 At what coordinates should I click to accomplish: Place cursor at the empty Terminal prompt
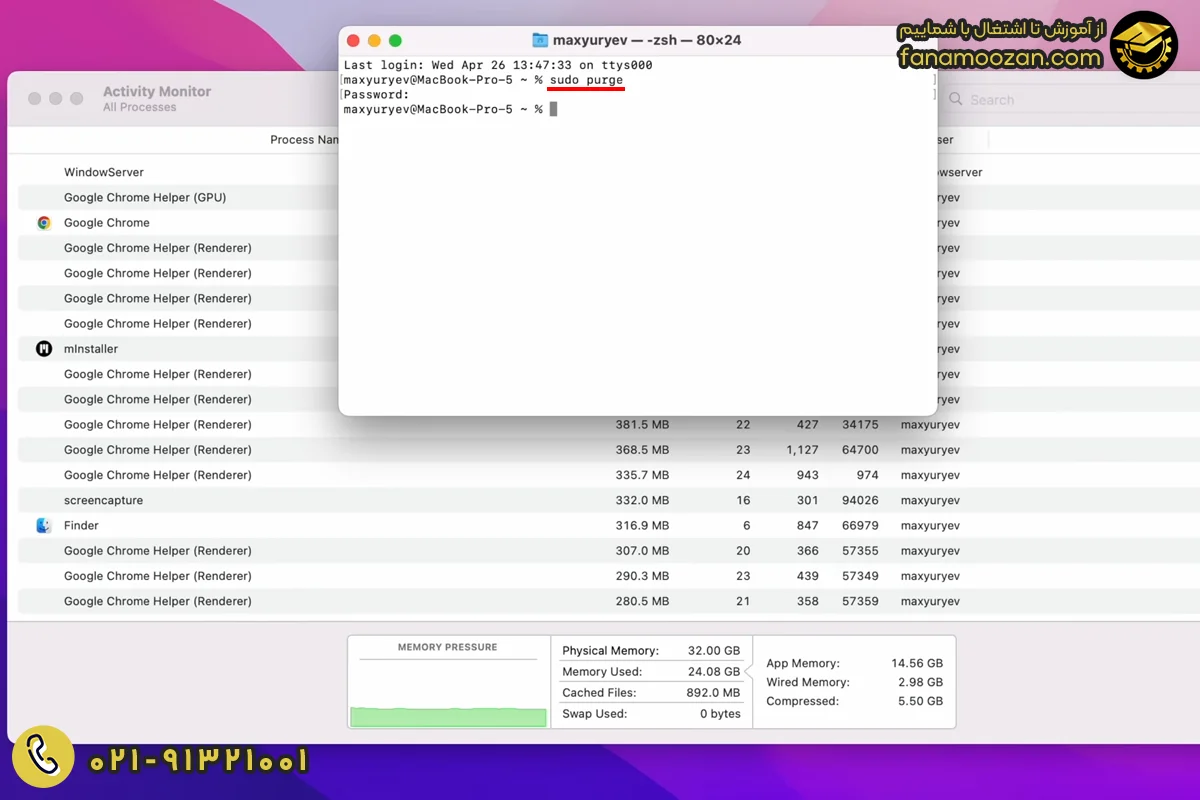pyautogui.click(x=553, y=109)
